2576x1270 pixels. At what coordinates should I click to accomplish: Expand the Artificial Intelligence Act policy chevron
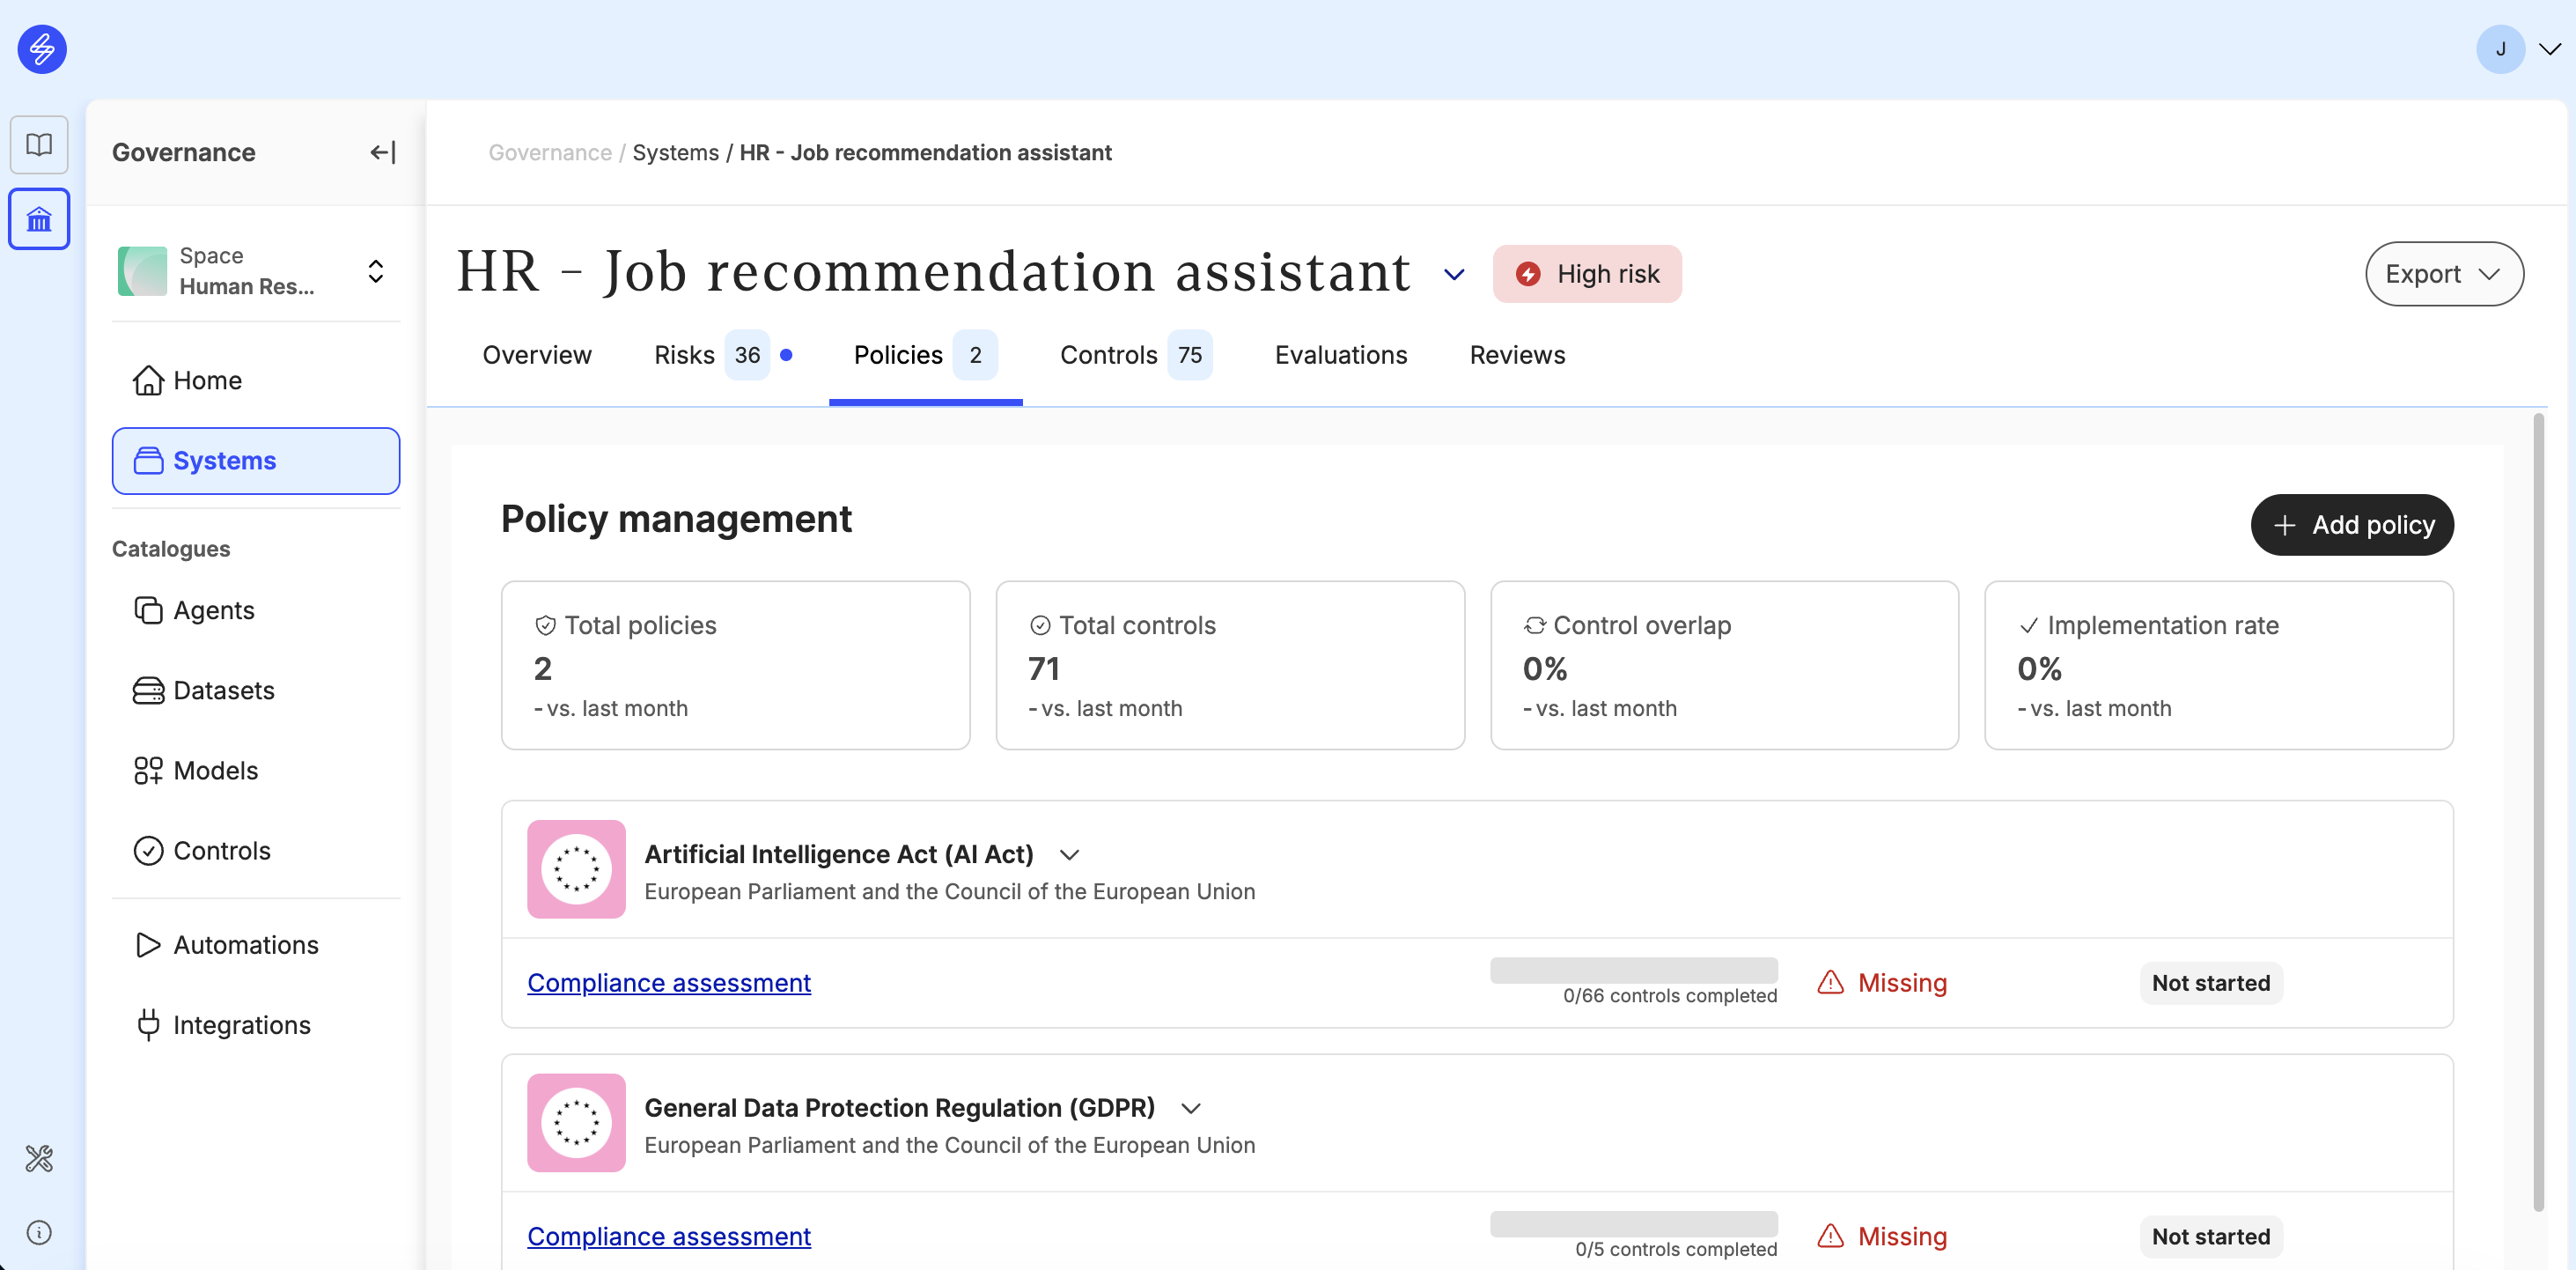pos(1069,854)
